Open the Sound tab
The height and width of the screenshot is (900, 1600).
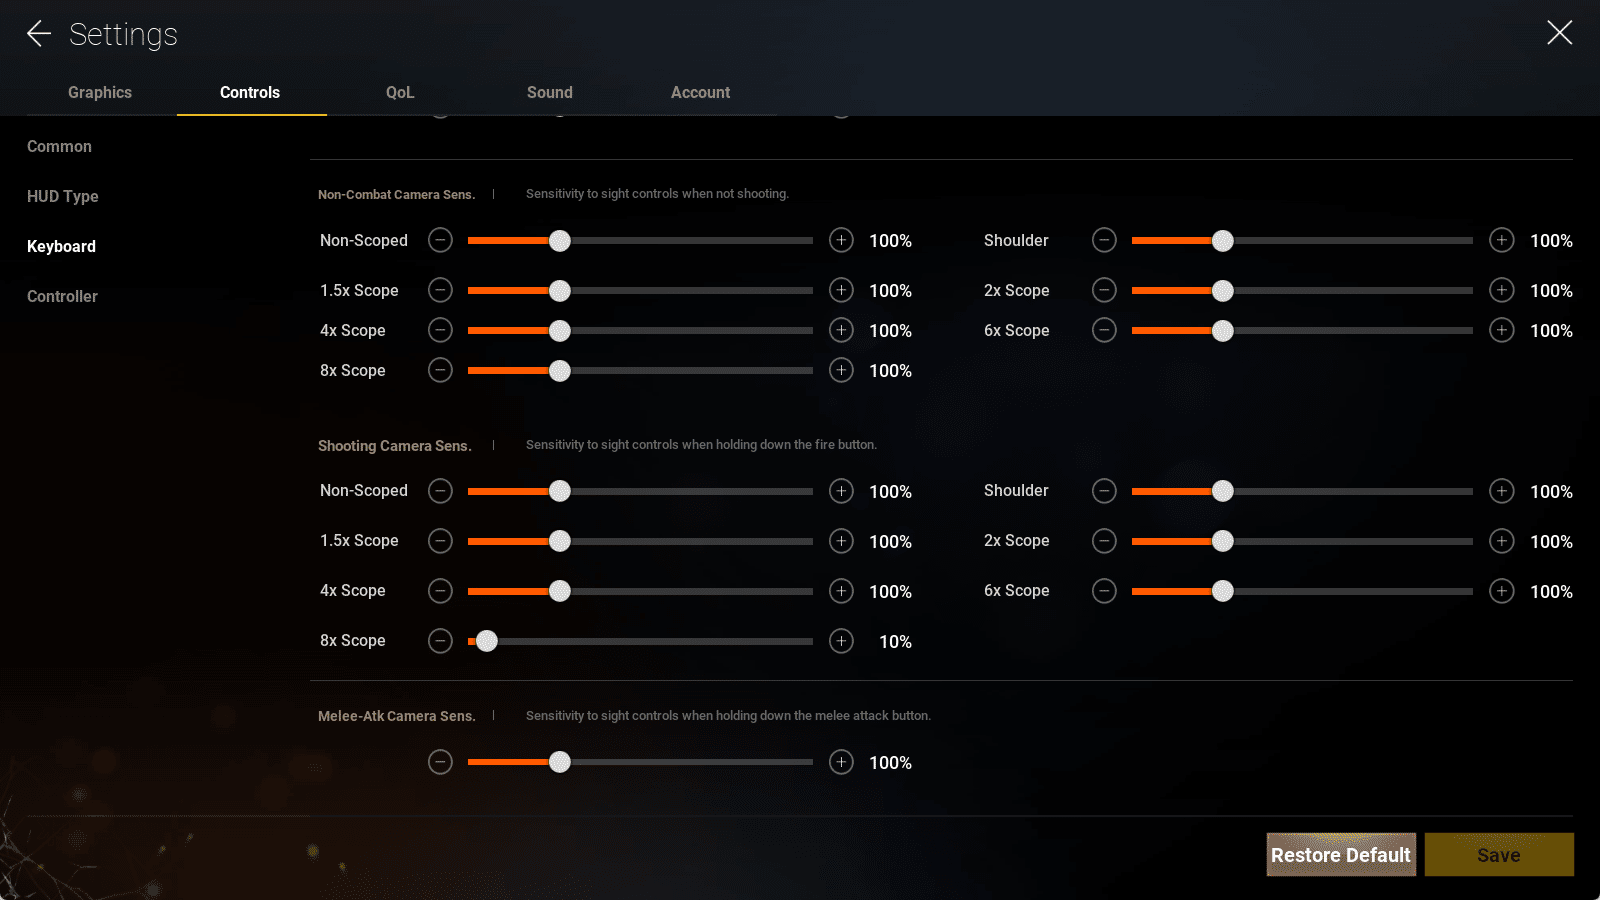click(x=550, y=92)
